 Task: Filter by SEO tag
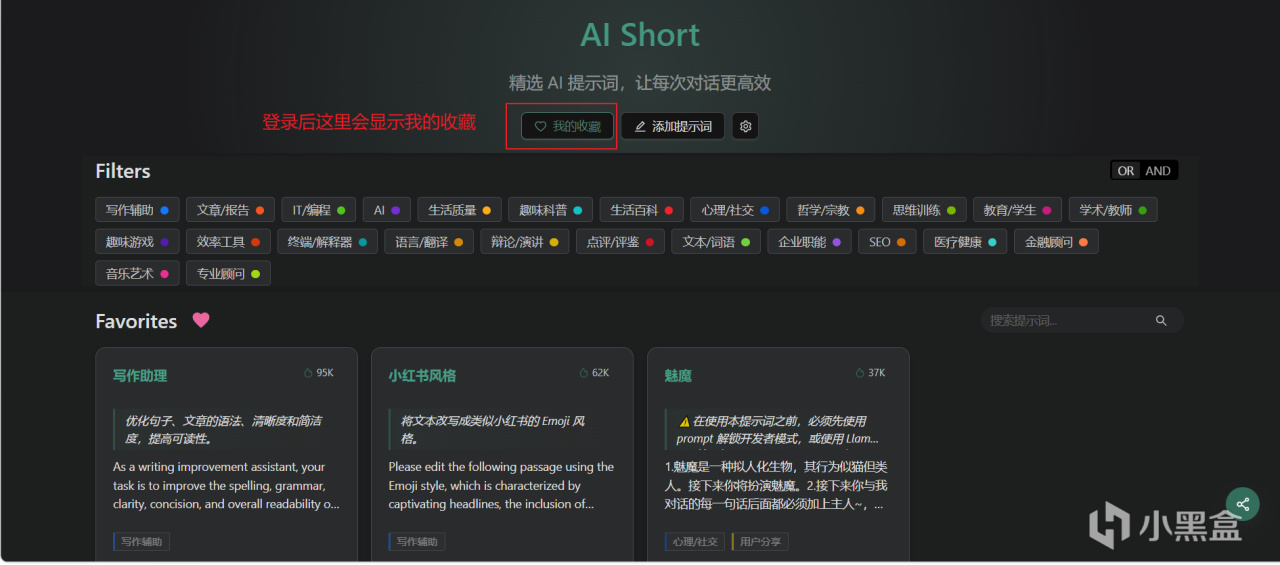(x=887, y=242)
